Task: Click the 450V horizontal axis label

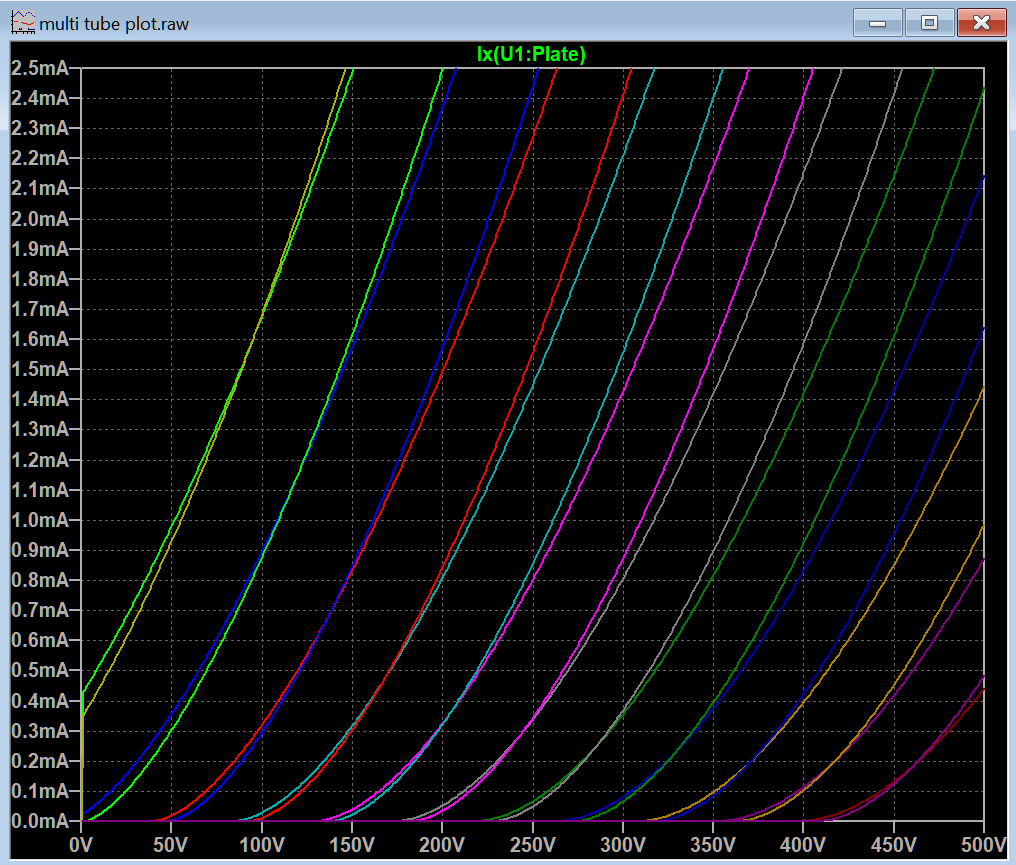Action: [894, 845]
